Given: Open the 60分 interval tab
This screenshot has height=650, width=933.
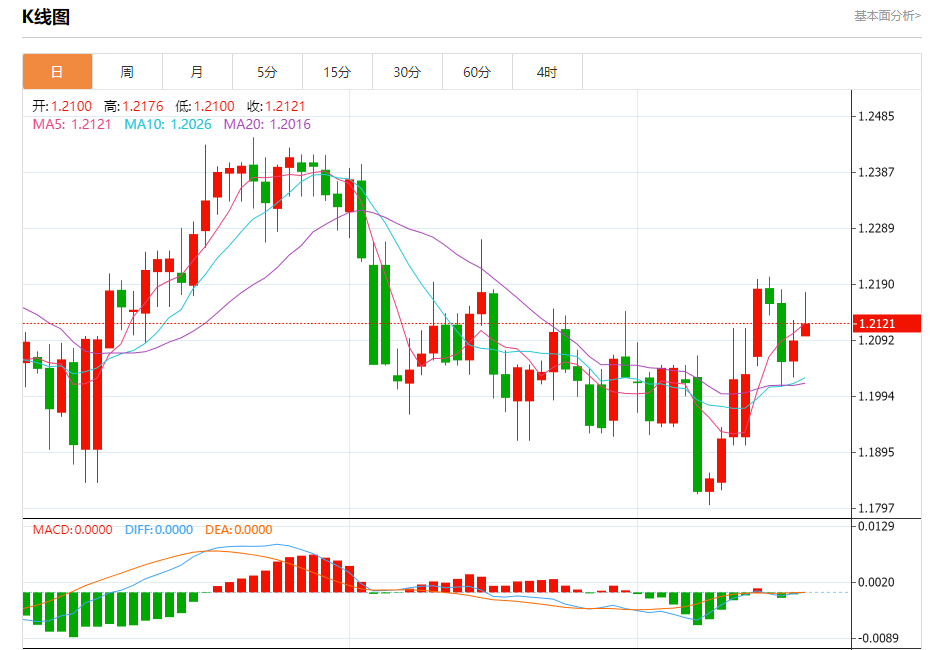Looking at the screenshot, I should [477, 72].
